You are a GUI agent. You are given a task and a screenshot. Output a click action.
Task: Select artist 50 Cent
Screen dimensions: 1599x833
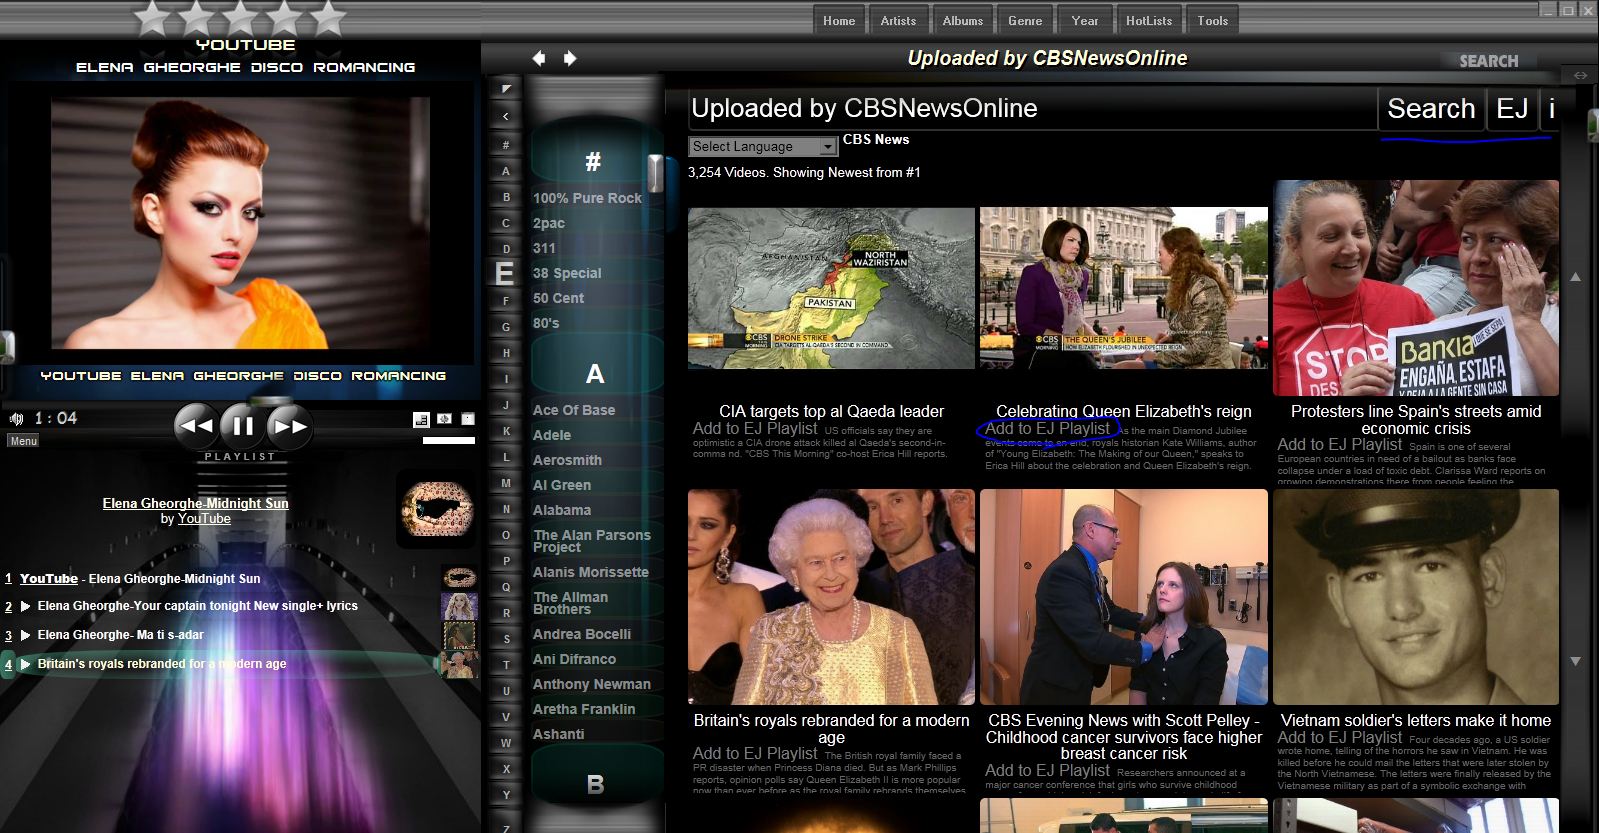tap(558, 298)
